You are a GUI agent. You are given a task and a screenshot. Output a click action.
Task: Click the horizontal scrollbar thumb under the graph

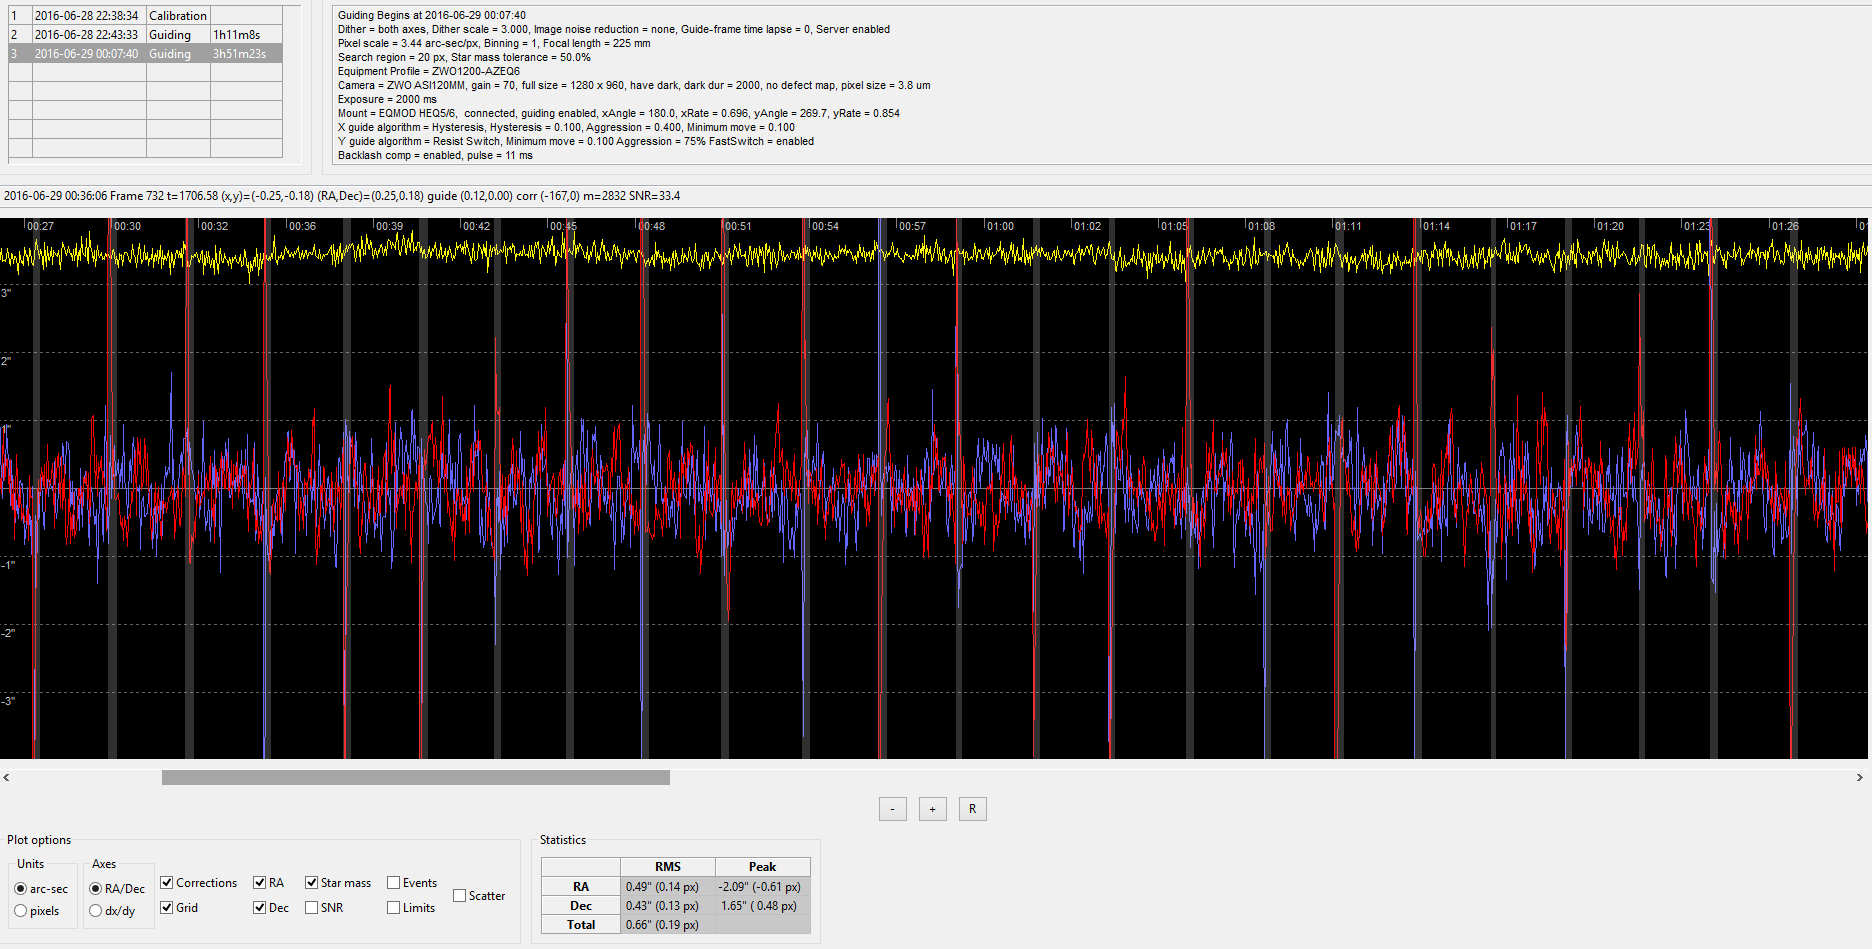click(x=416, y=777)
